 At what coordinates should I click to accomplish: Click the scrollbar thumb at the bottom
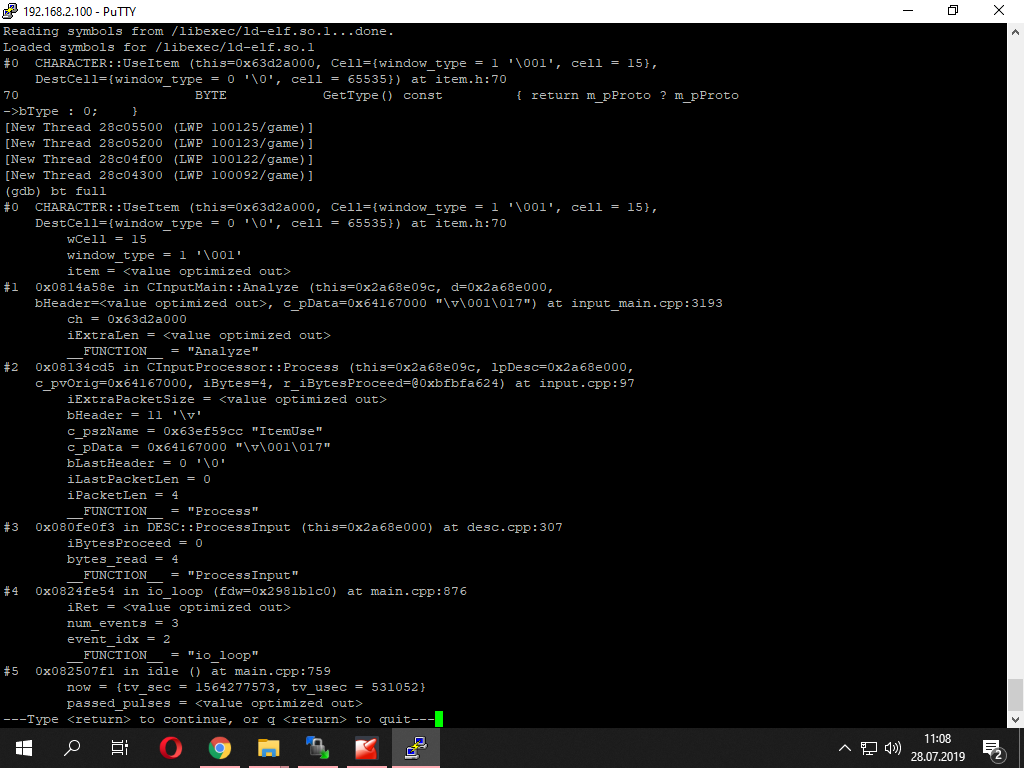coord(1015,695)
